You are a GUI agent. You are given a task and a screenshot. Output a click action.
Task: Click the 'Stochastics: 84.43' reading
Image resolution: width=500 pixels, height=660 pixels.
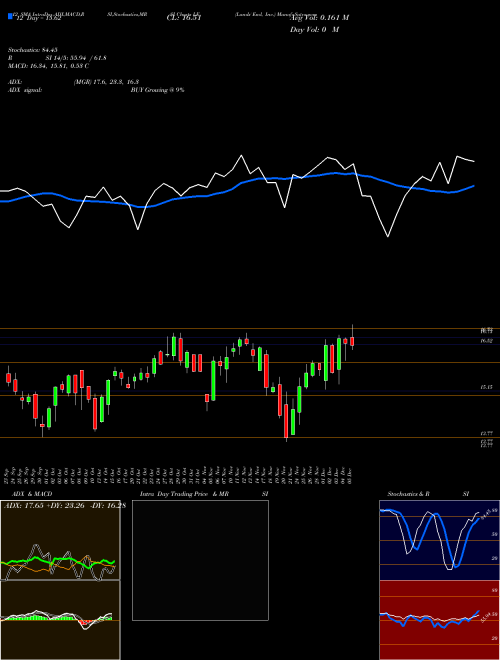point(32,50)
